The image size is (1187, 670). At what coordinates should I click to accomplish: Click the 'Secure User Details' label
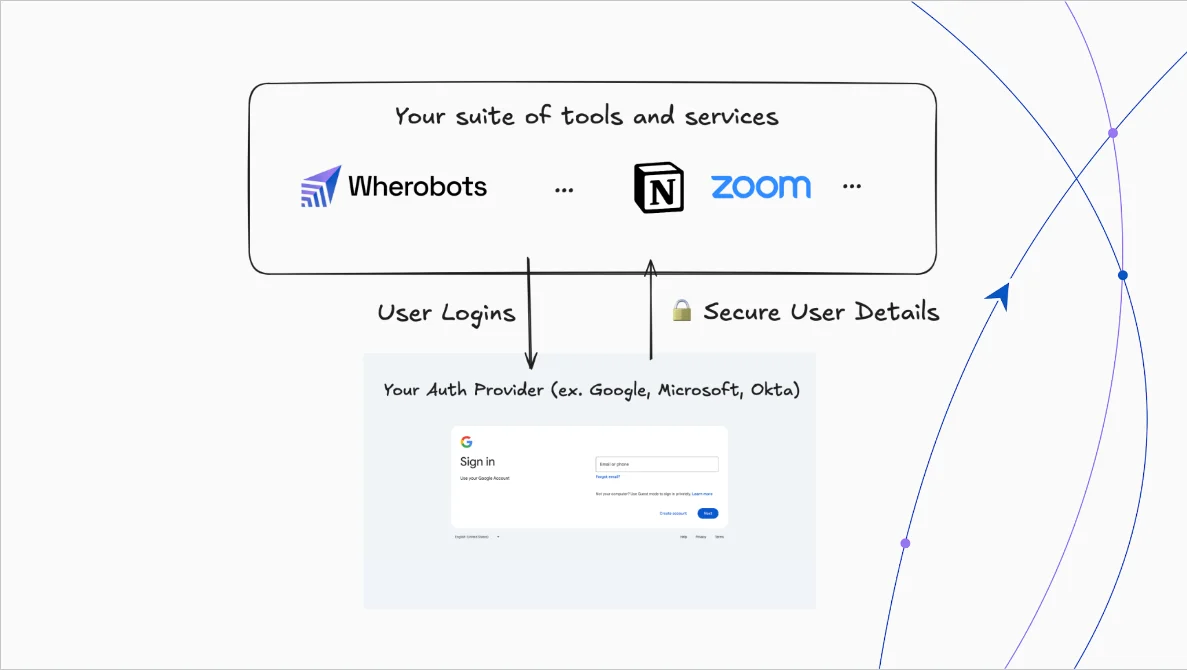coord(821,311)
